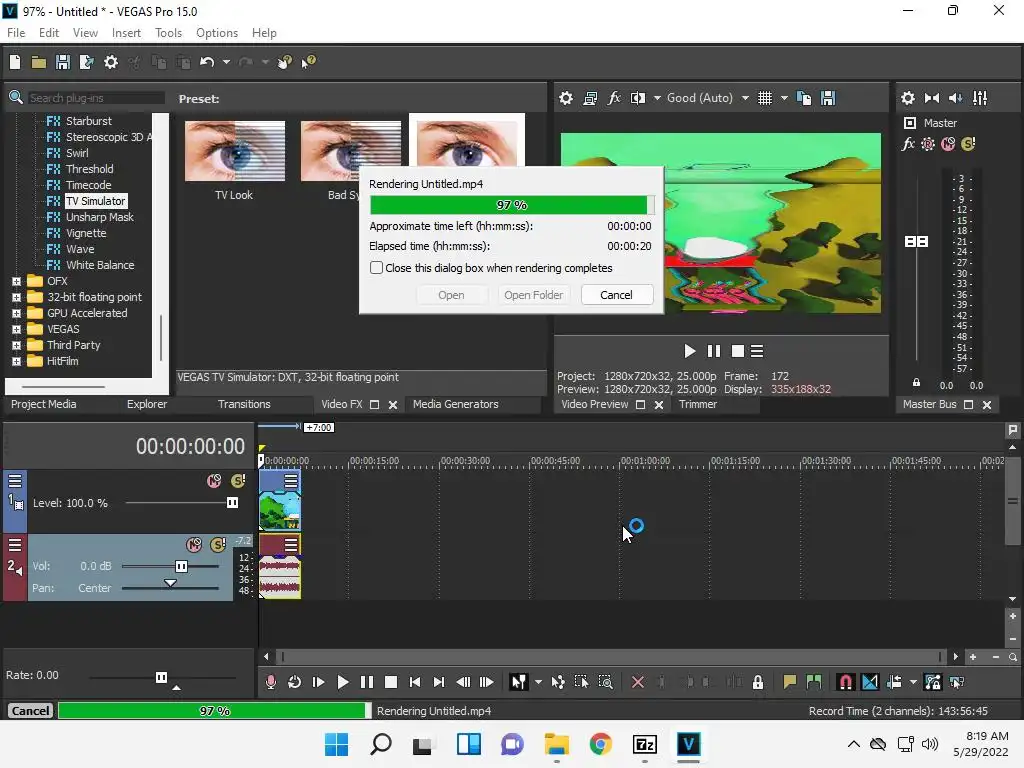The width and height of the screenshot is (1024, 768).
Task: Click Cancel button in the status bar
Action: [x=30, y=711]
